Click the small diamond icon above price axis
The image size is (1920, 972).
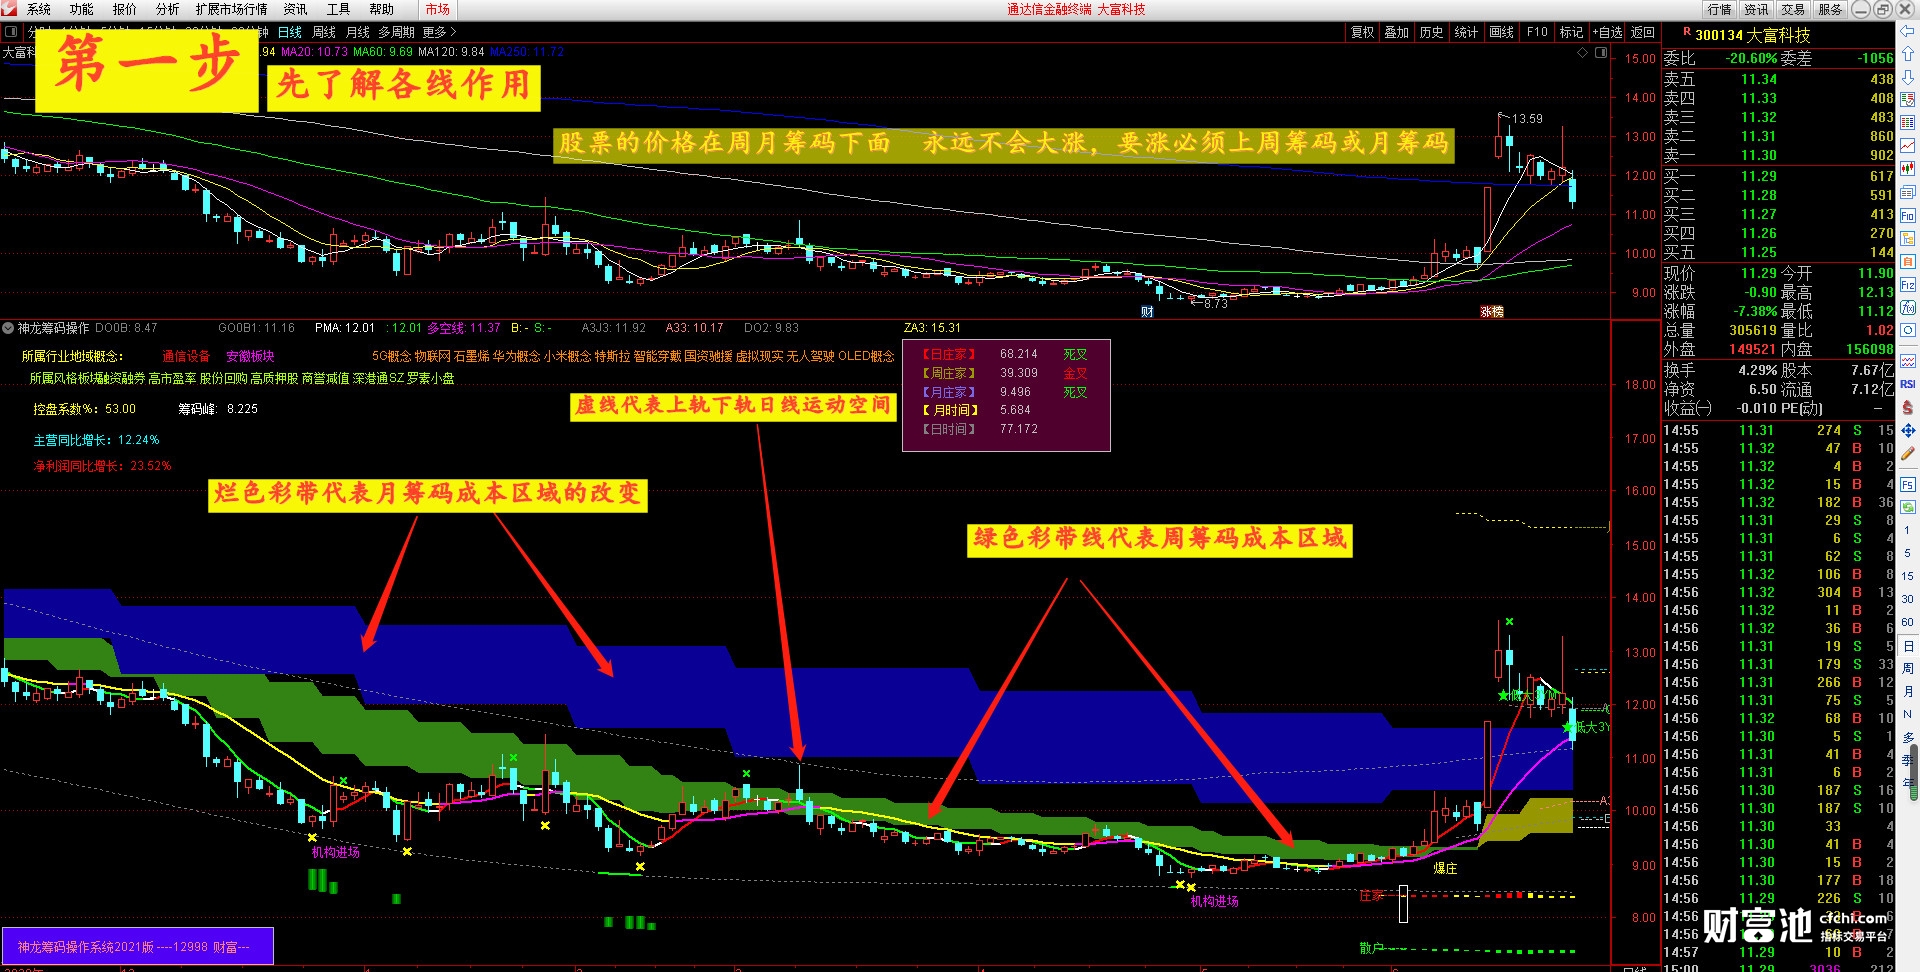coord(1582,52)
